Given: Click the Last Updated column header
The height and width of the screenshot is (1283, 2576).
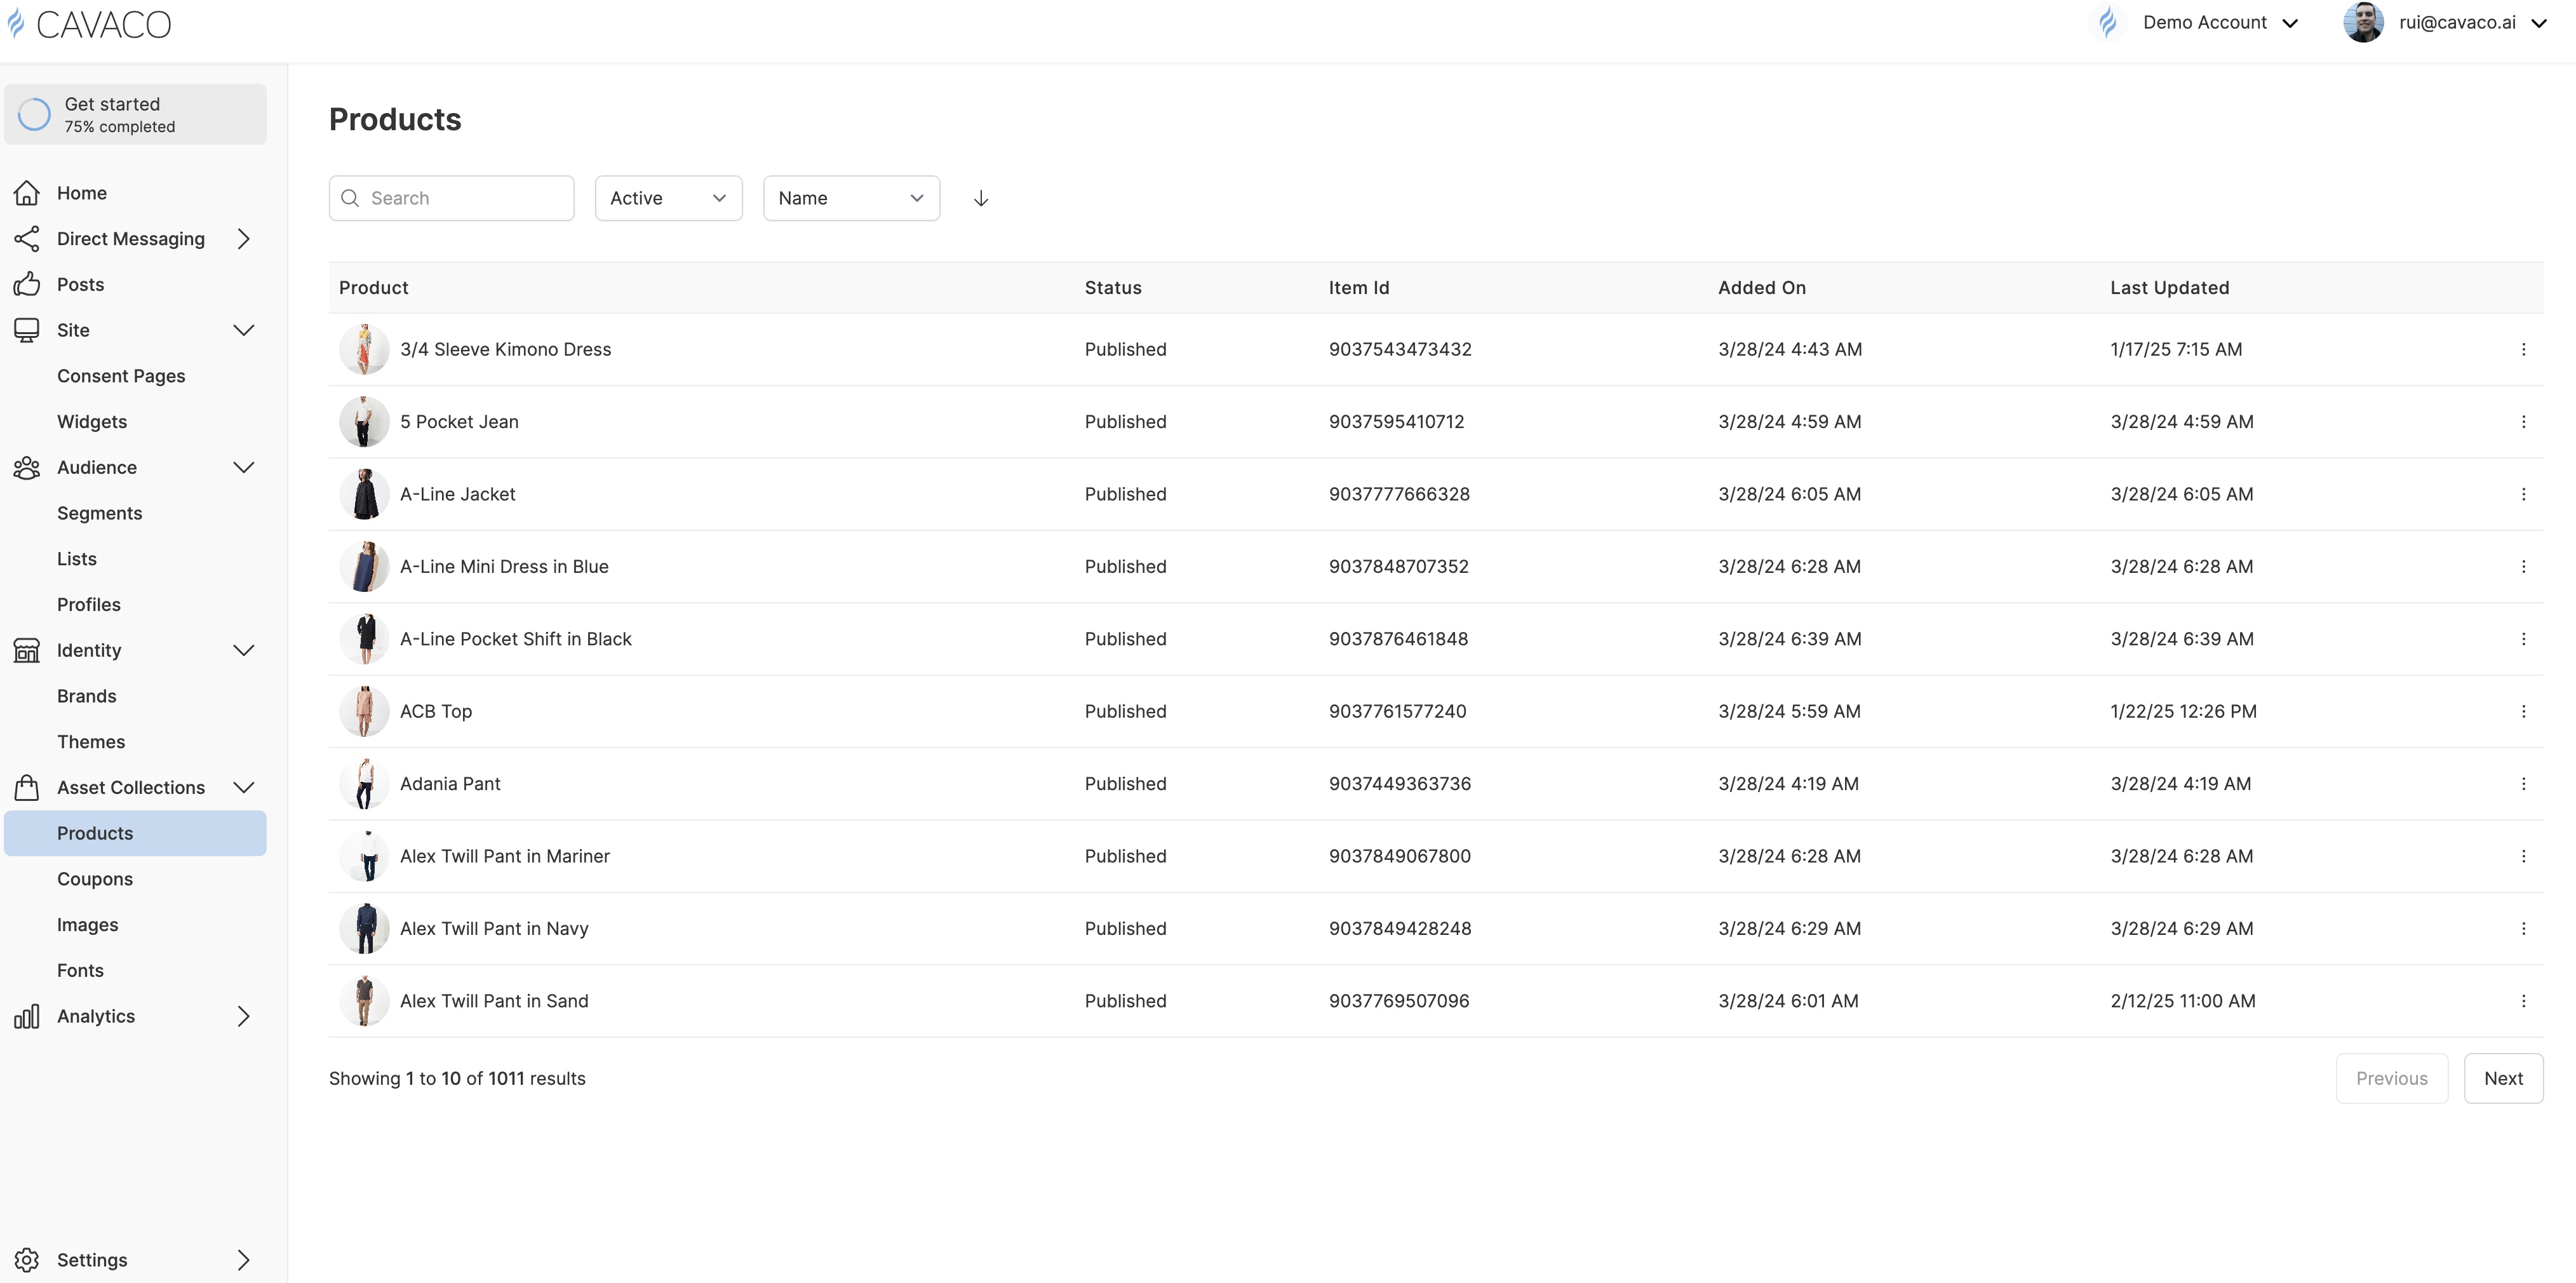Looking at the screenshot, I should point(2169,288).
